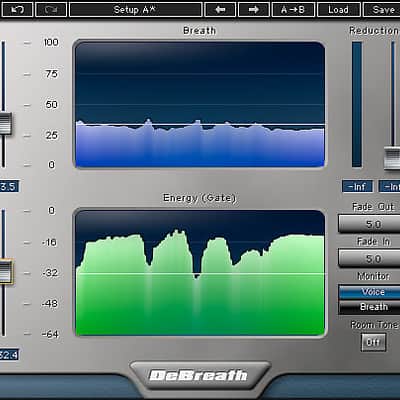Copy settings with the A→B button

click(293, 9)
